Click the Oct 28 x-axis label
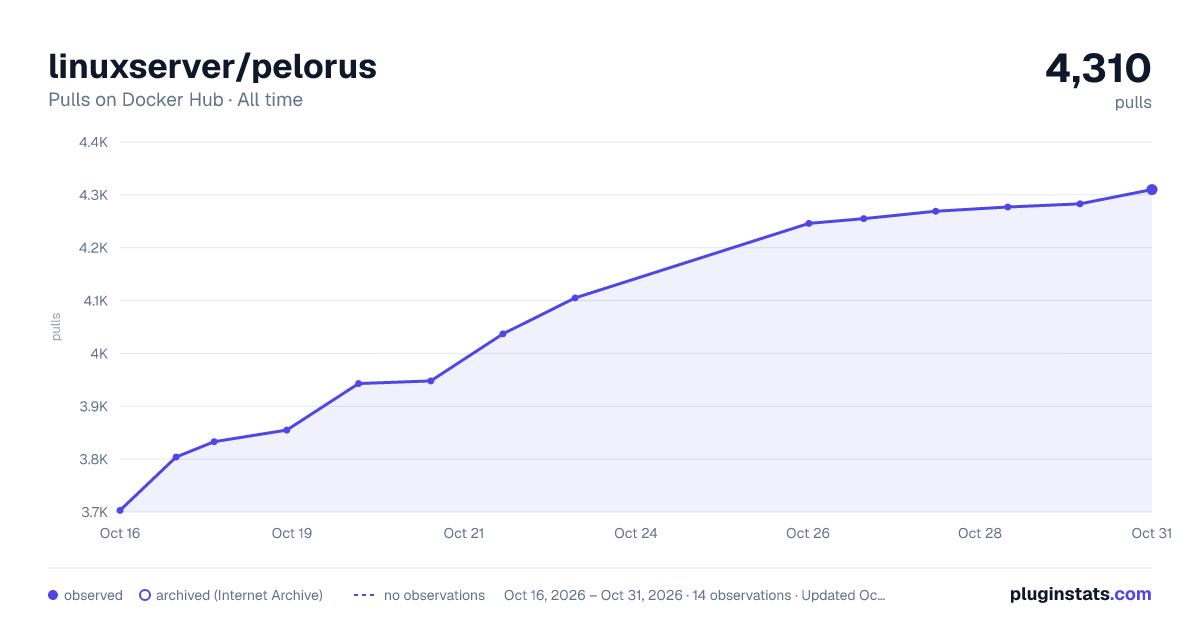This screenshot has height=630, width=1200. (980, 533)
